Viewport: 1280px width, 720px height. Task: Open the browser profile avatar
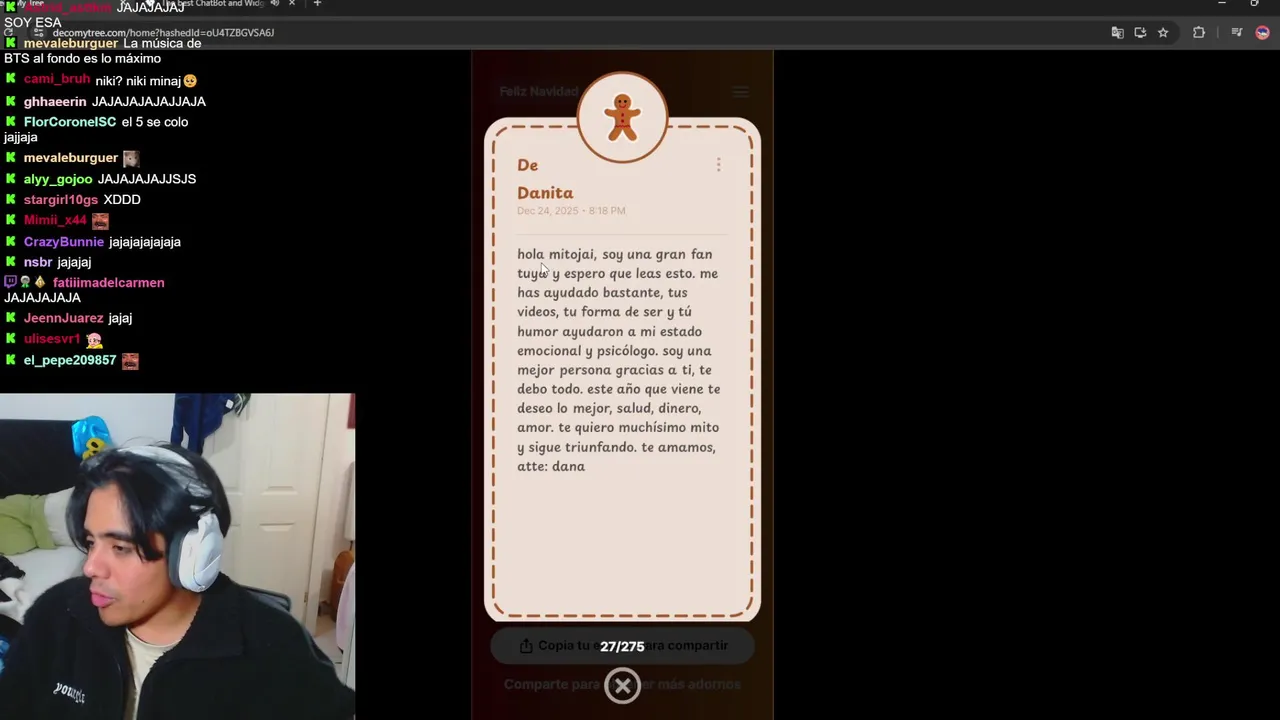pyautogui.click(x=1262, y=33)
